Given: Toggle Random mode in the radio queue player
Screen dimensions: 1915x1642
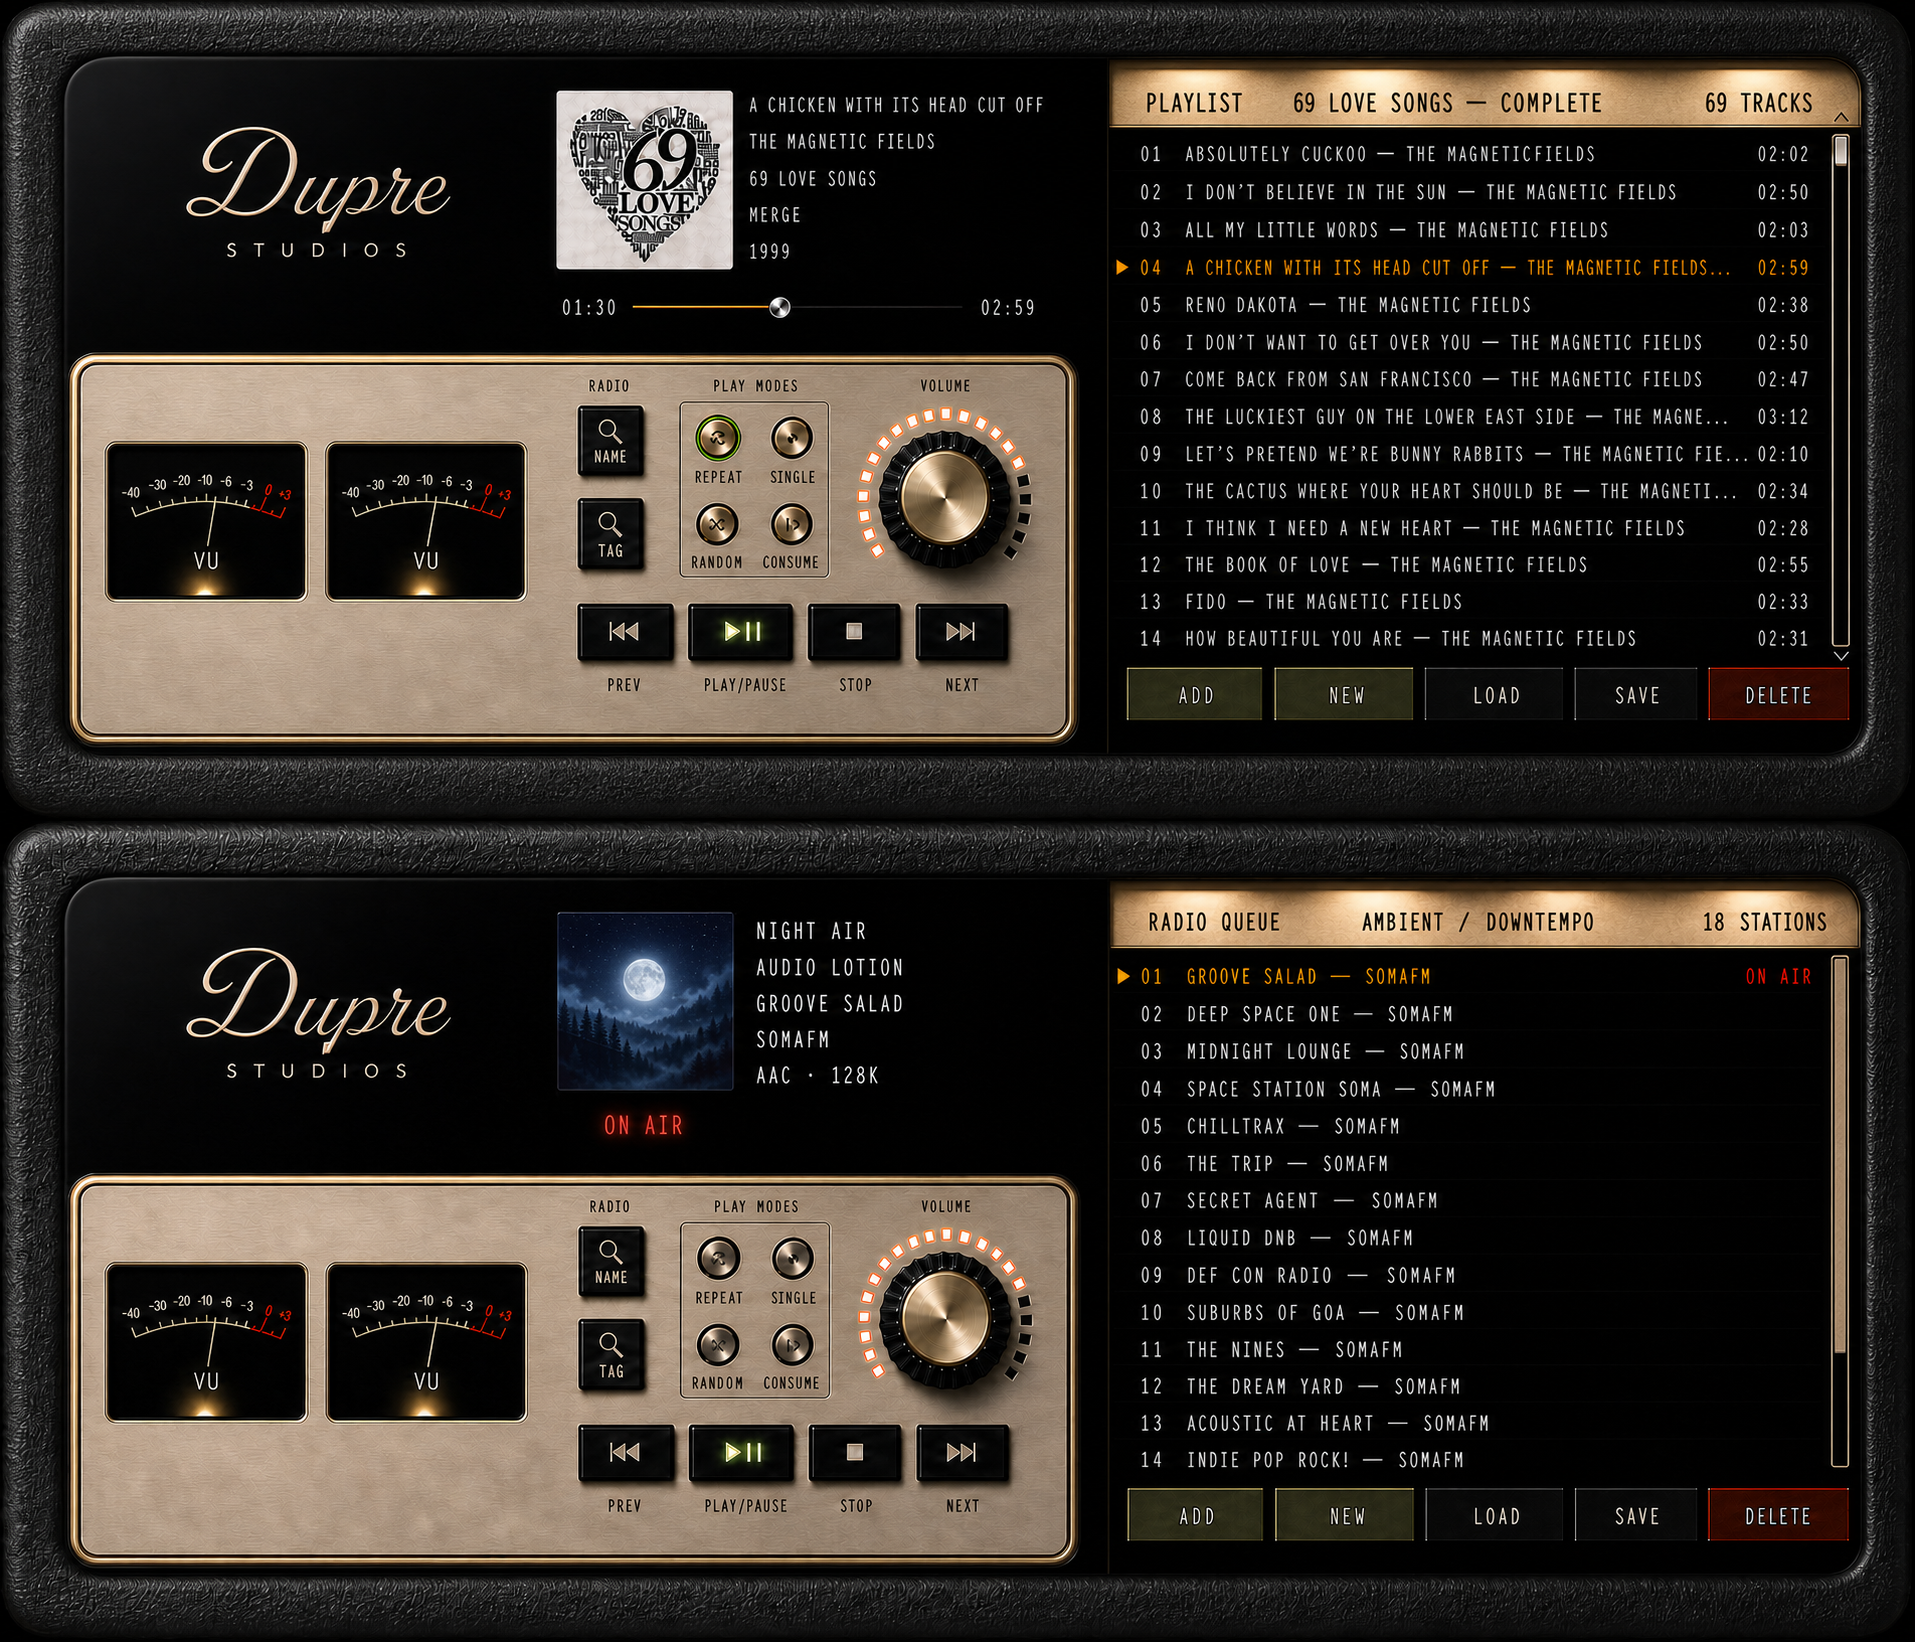Looking at the screenshot, I should [x=718, y=1344].
